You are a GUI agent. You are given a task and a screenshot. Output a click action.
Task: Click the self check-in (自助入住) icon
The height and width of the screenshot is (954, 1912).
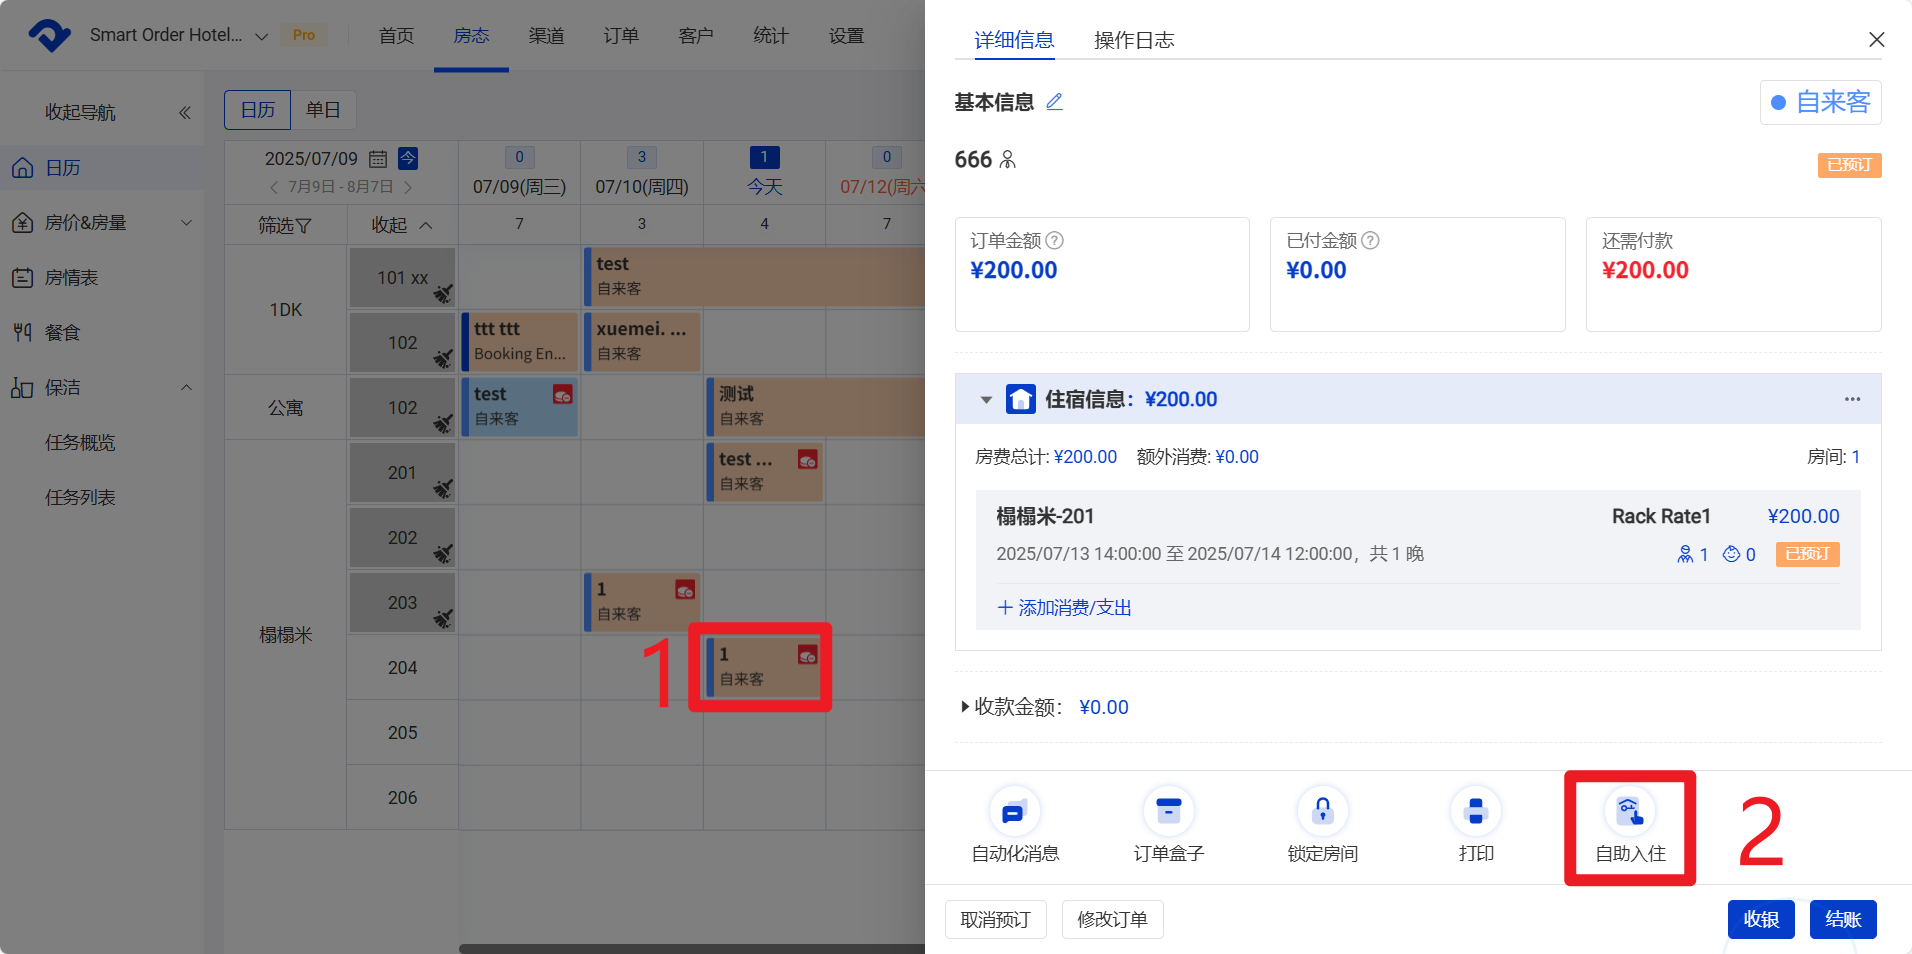(x=1629, y=812)
